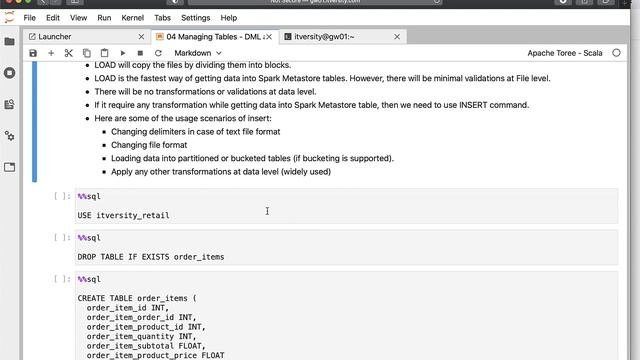Run the selected cell with play icon
This screenshot has width=640, height=360.
click(x=122, y=53)
